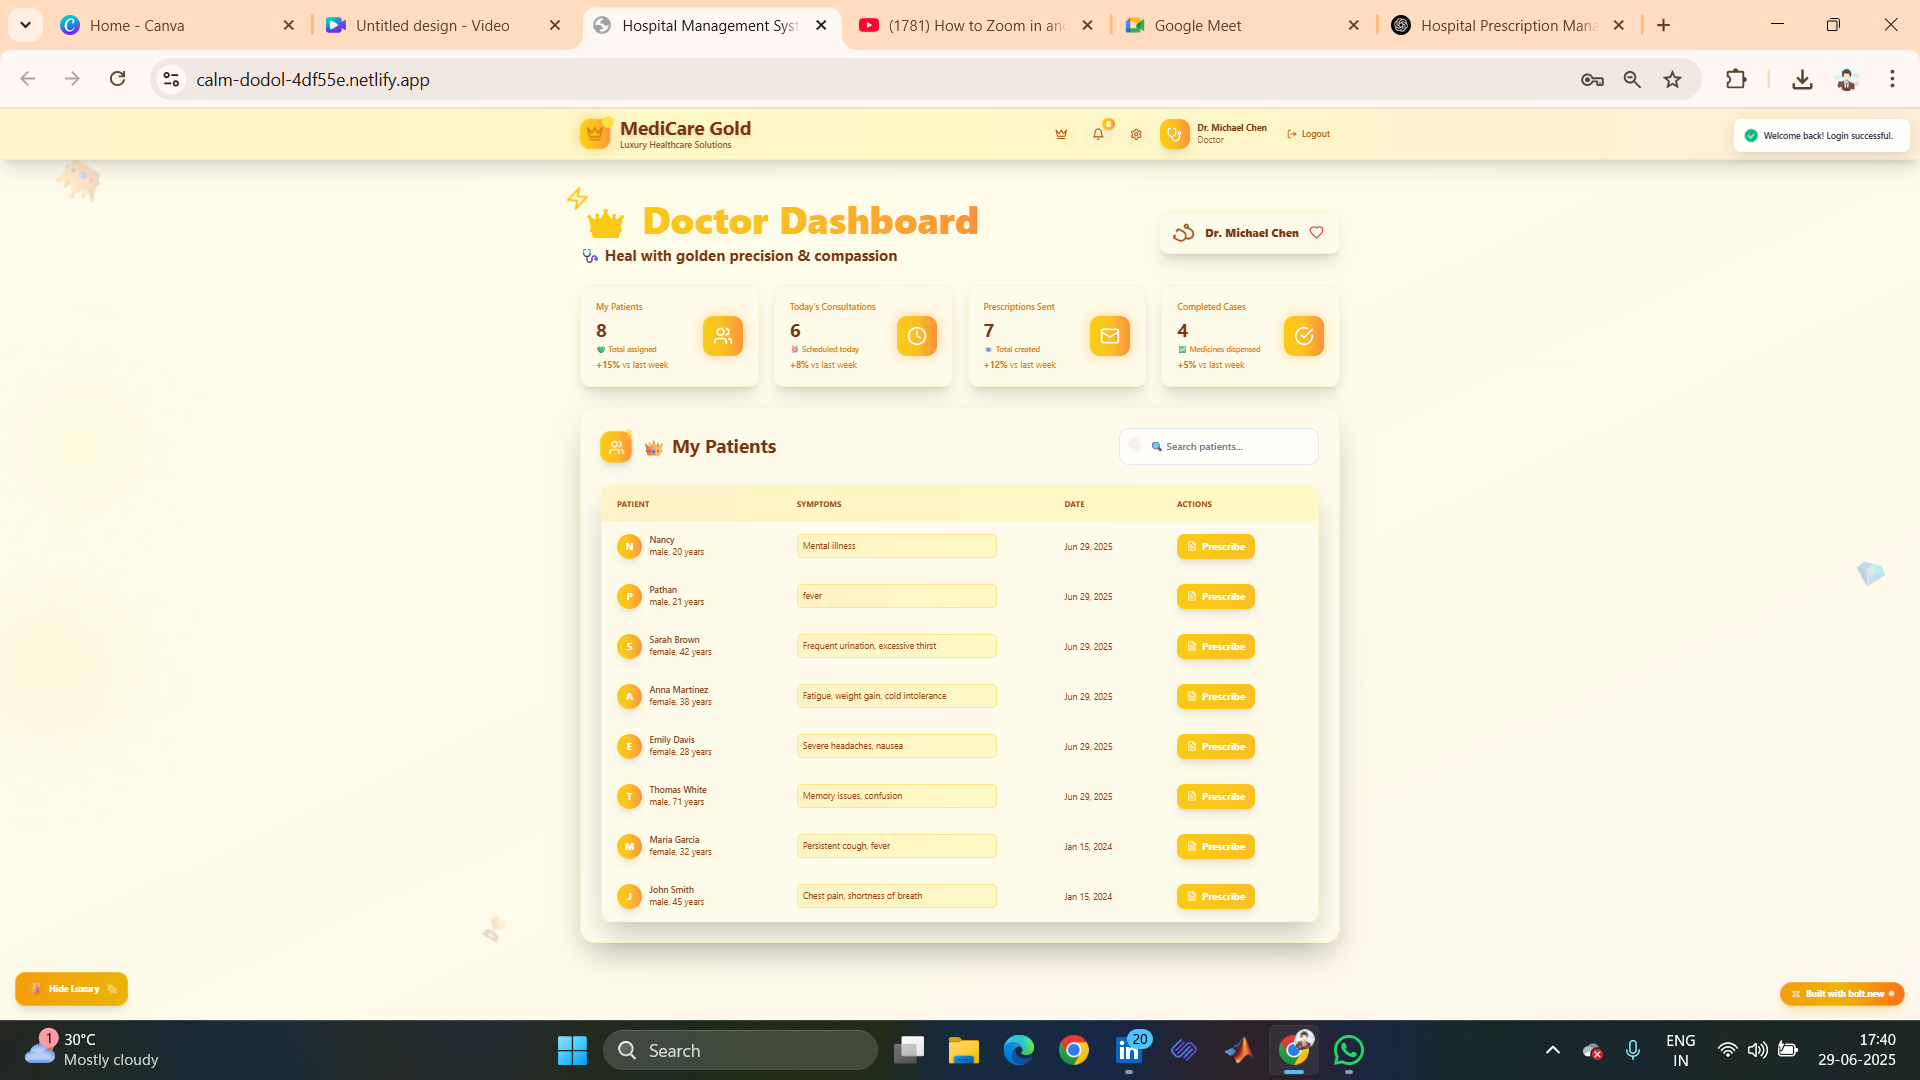The width and height of the screenshot is (1920, 1080).
Task: Open WhatsApp from the taskbar
Action: pos(1348,1050)
